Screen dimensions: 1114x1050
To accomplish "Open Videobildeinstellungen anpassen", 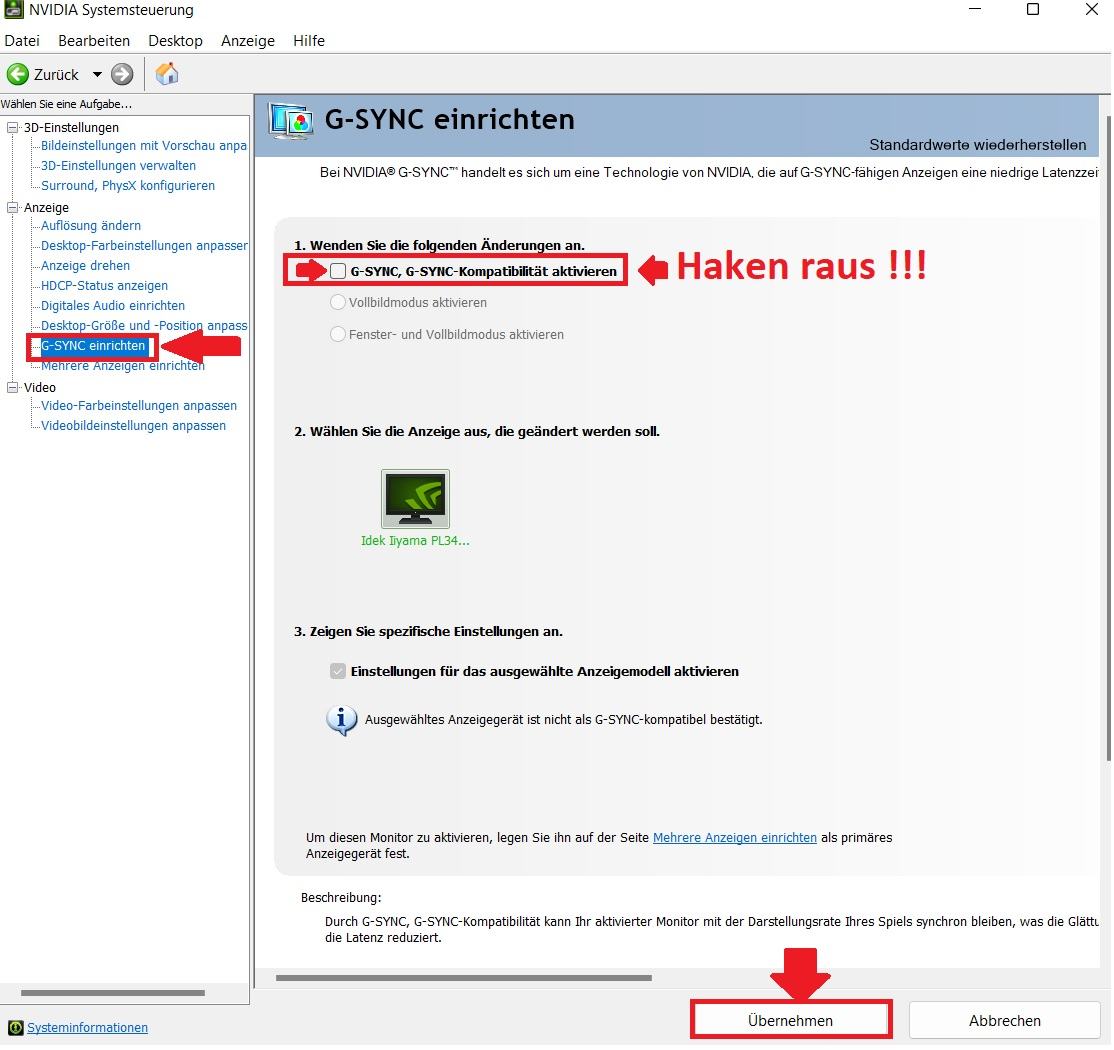I will (x=134, y=426).
